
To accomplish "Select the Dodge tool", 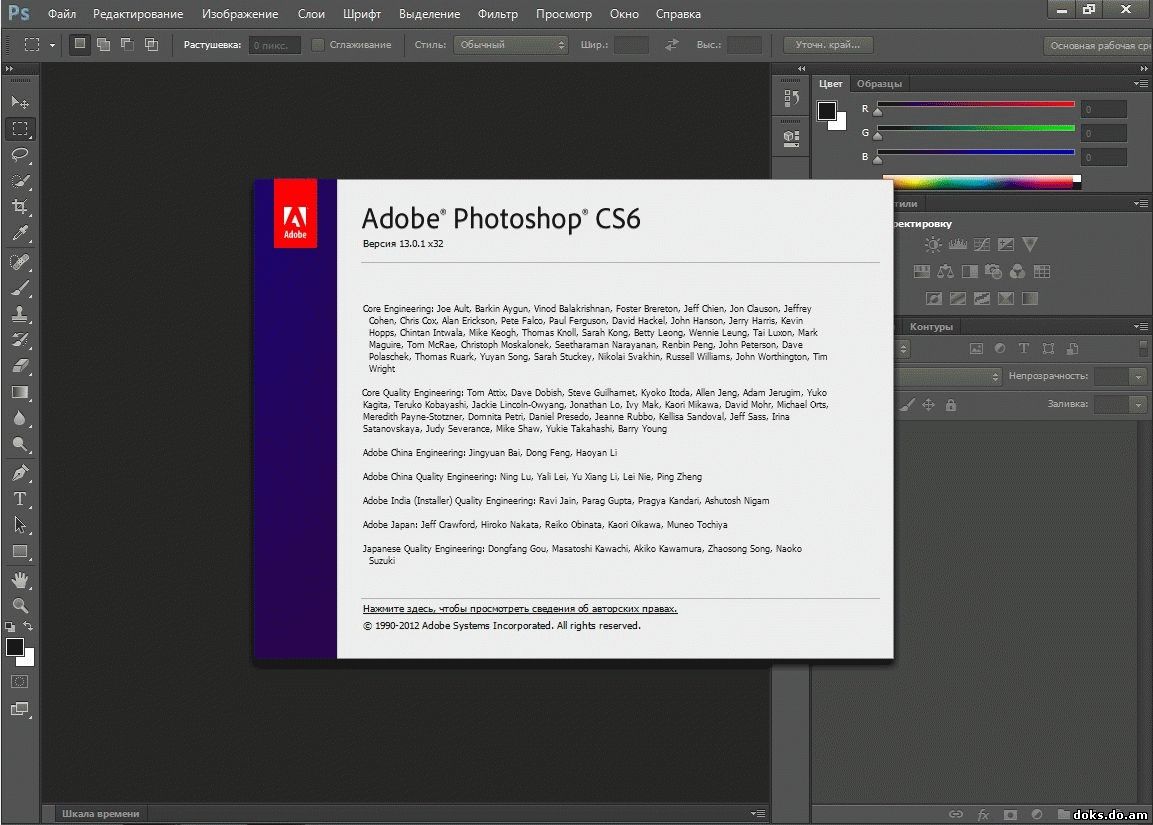I will [x=20, y=444].
